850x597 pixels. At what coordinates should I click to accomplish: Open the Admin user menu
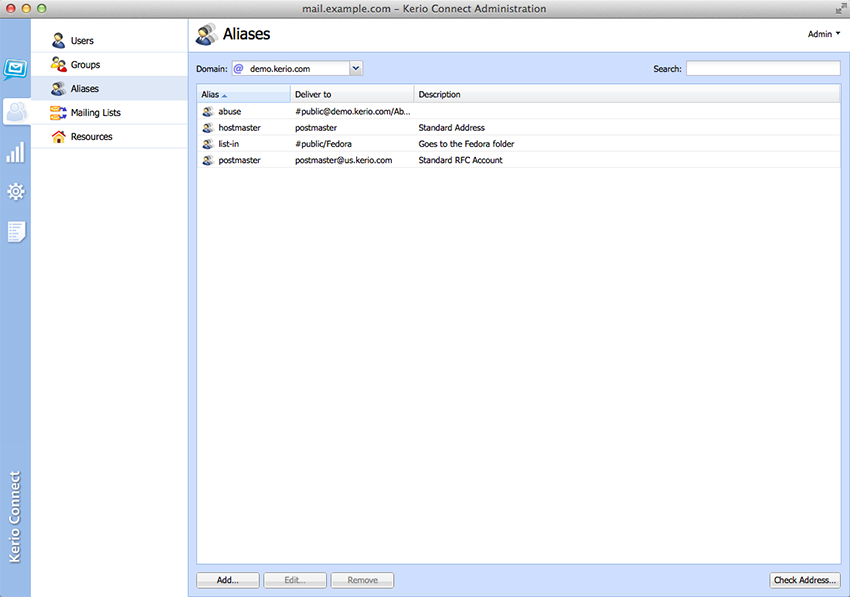point(823,34)
